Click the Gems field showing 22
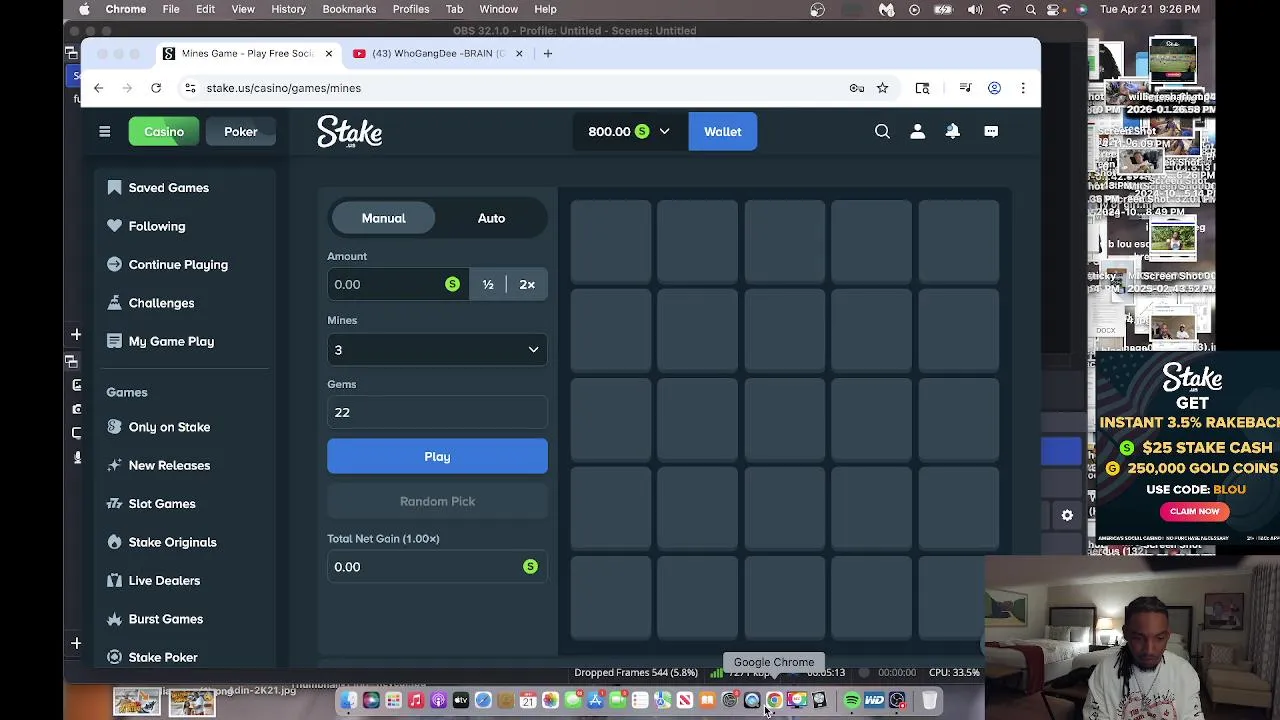 coord(437,412)
